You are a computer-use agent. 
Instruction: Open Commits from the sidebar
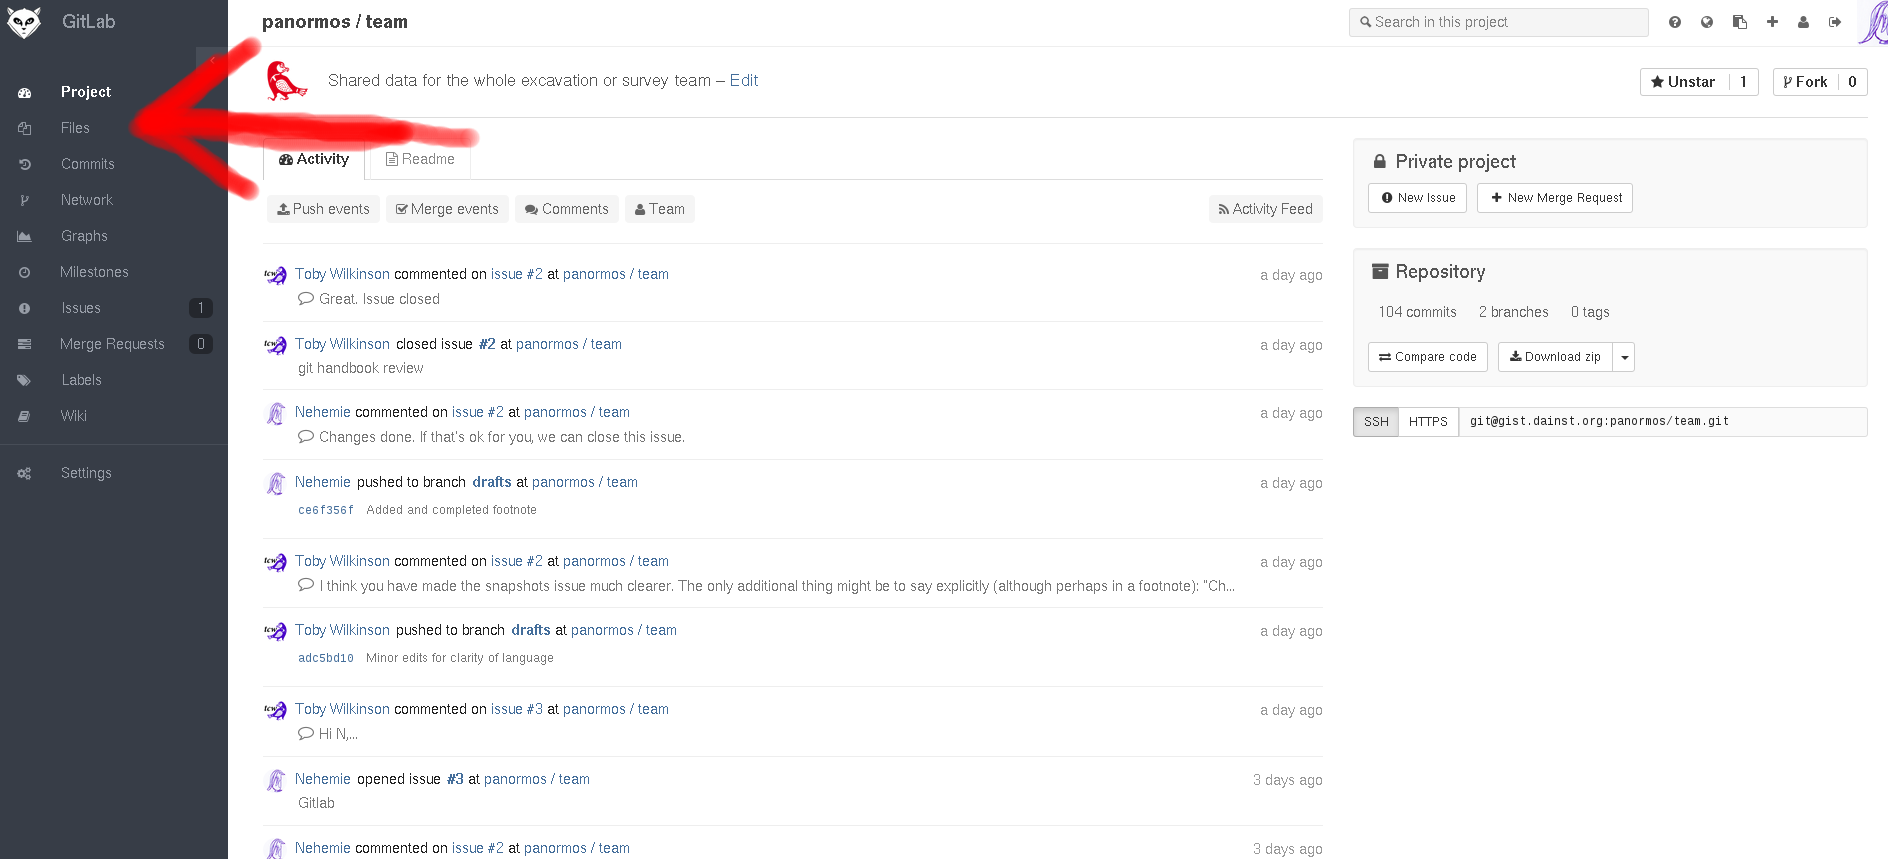87,164
